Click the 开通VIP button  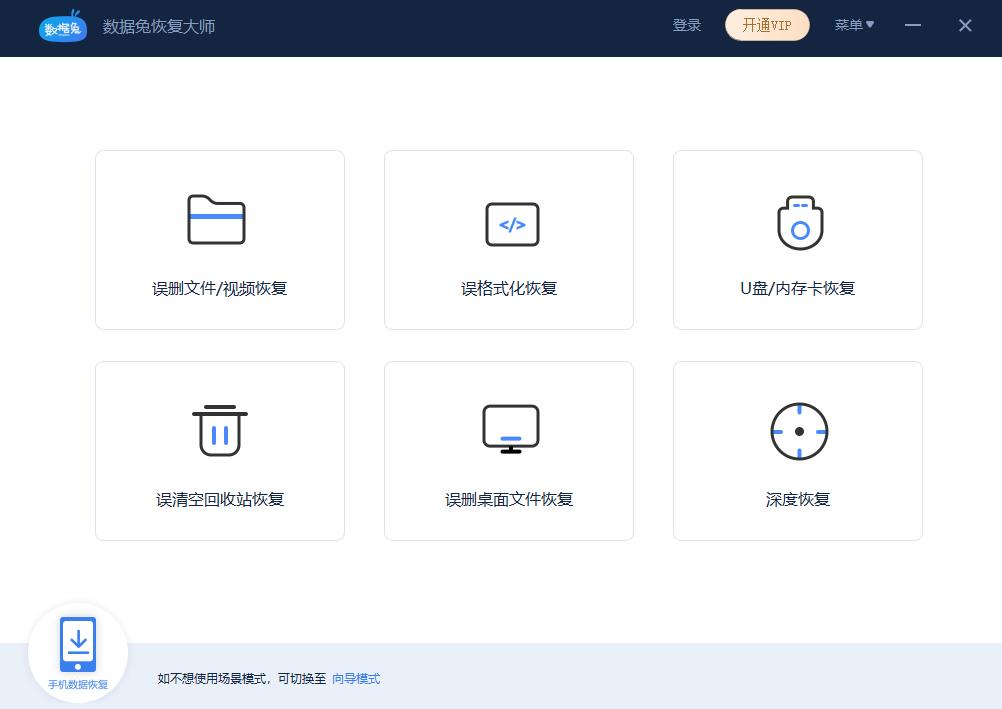(766, 25)
